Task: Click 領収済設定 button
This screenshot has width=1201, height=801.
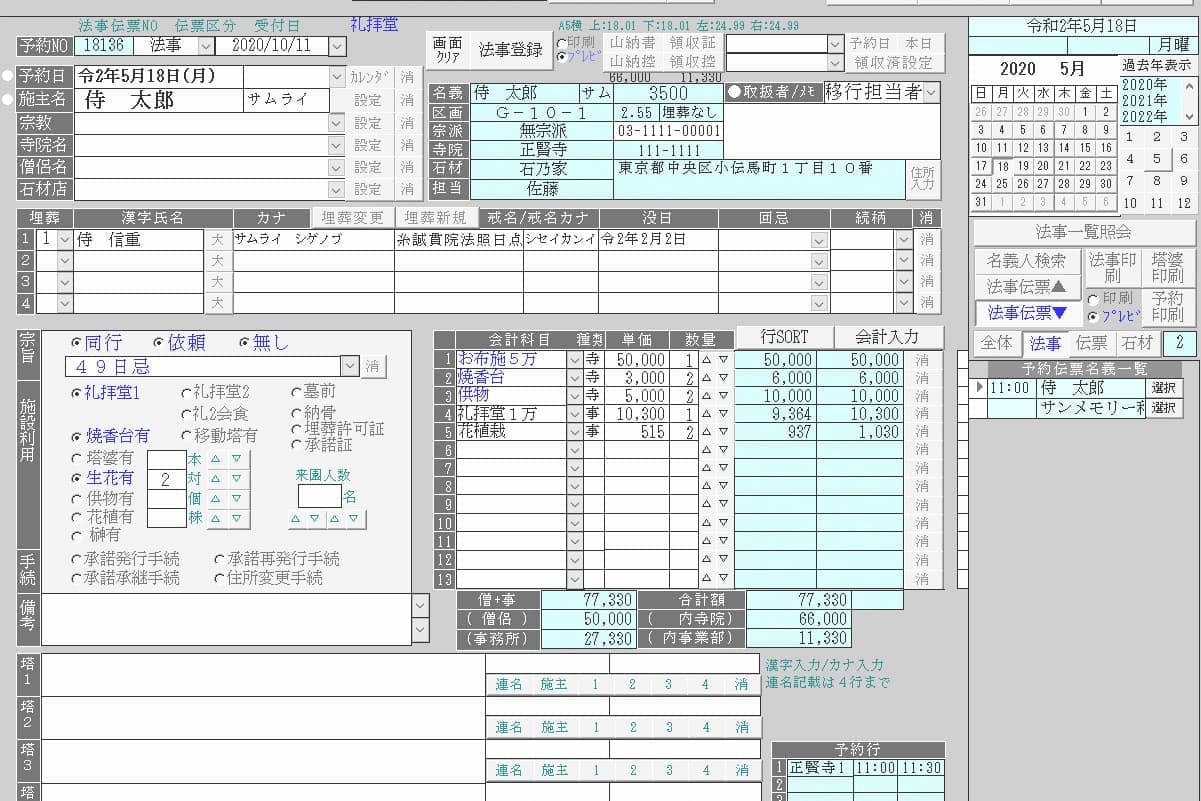Action: pyautogui.click(x=893, y=62)
